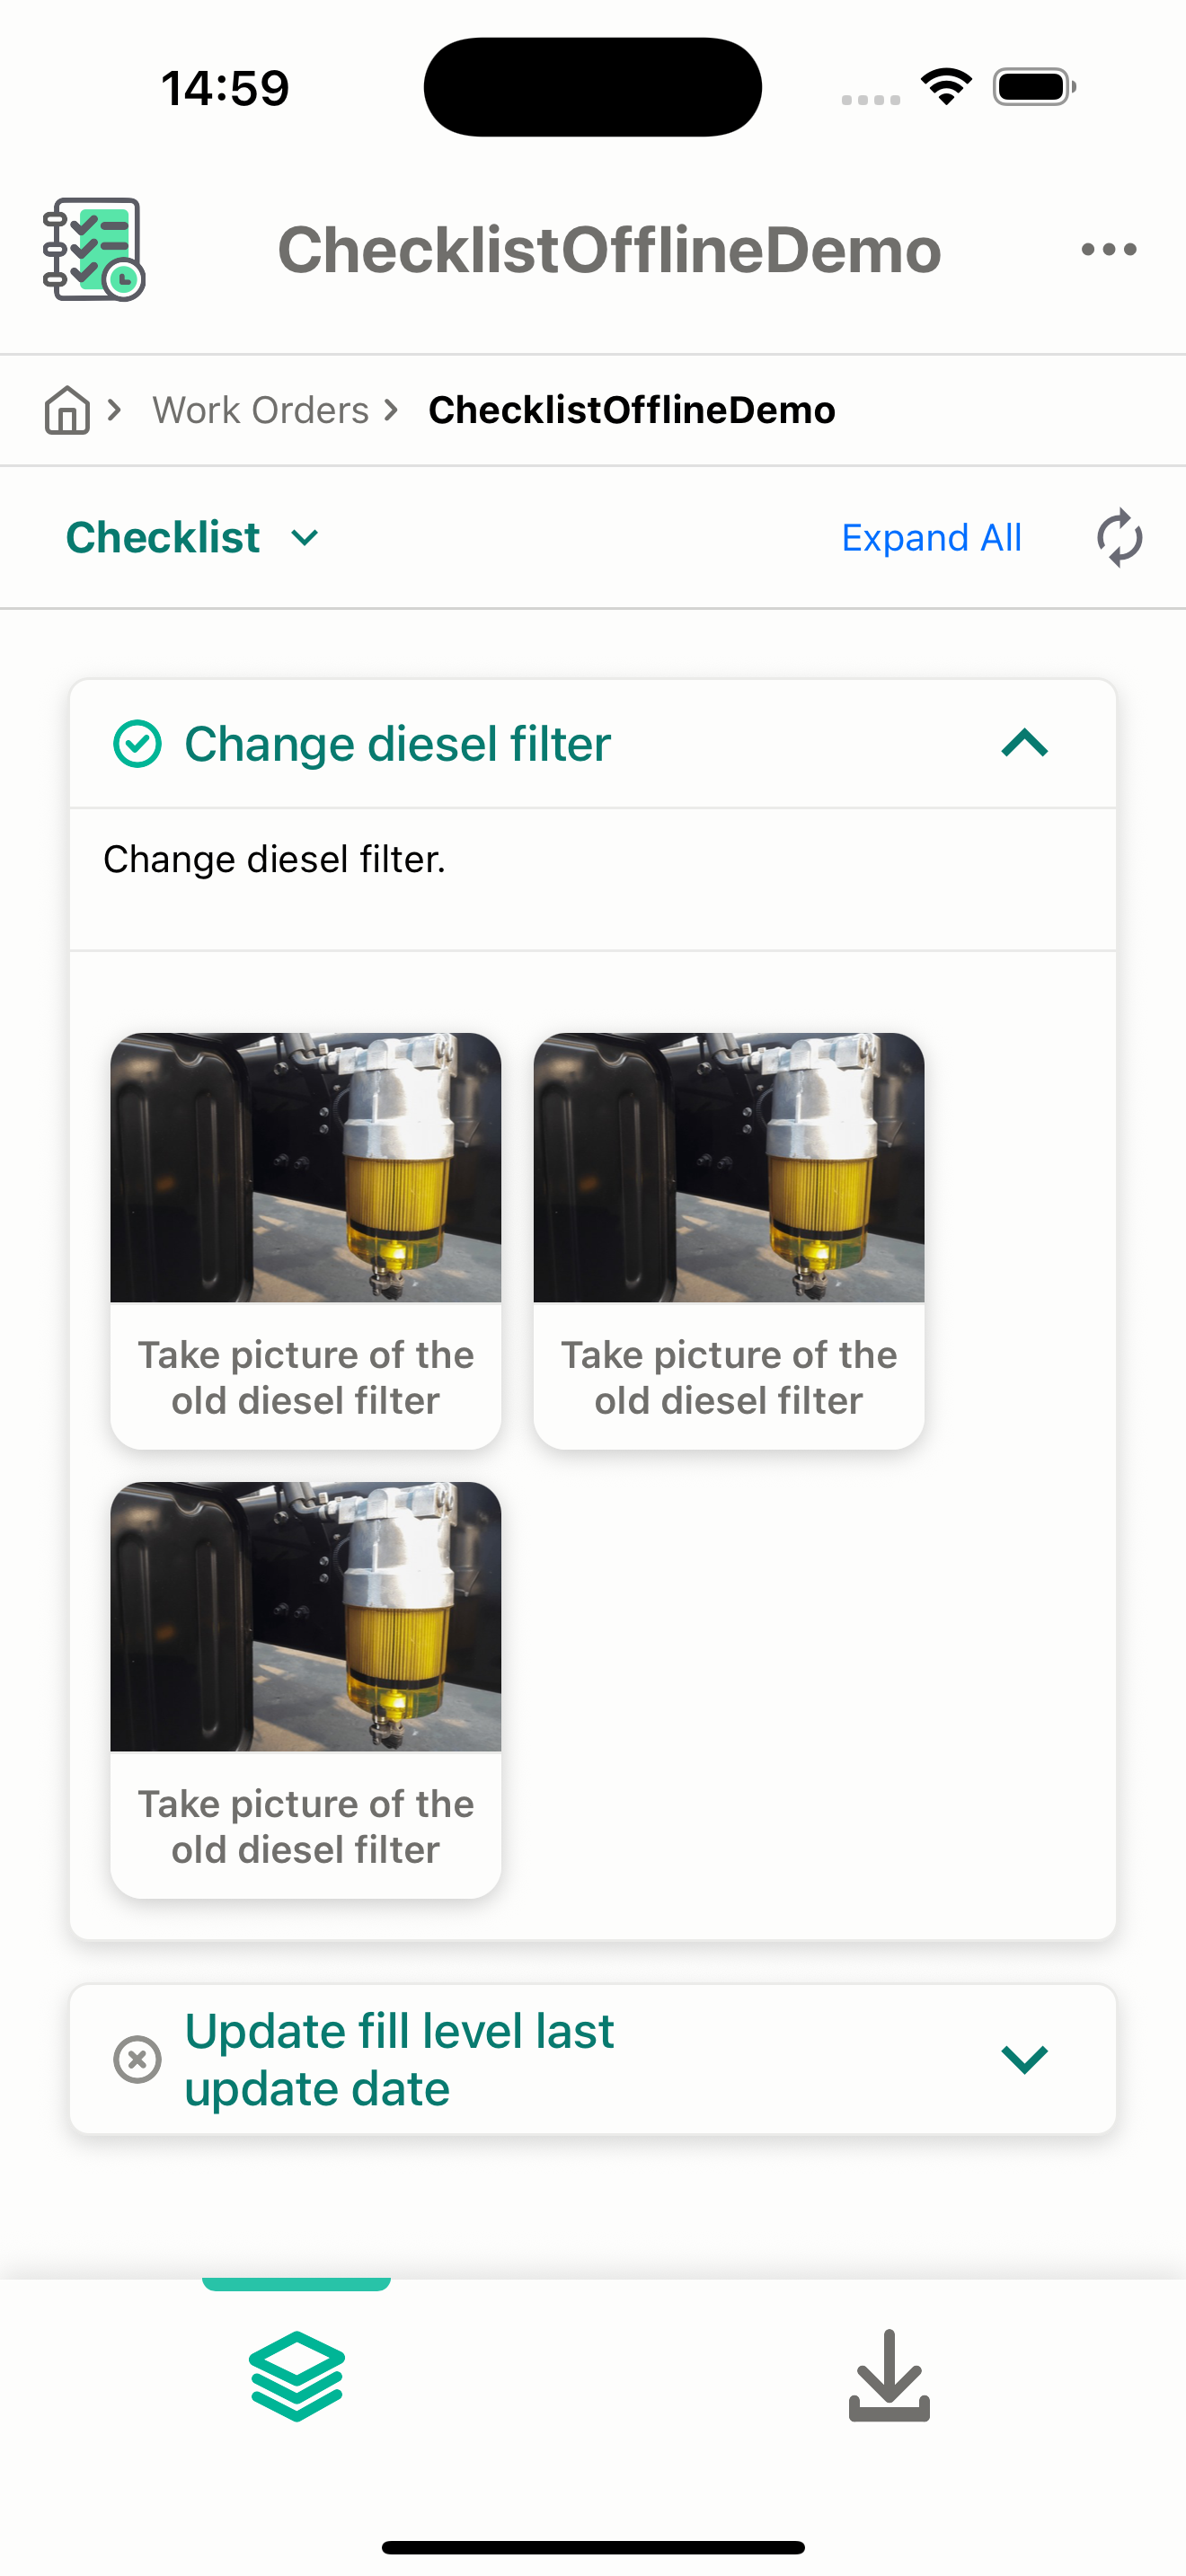Screen dimensions: 1186x2576
Task: Open the second old diesel filter picture
Action: pos(729,1241)
